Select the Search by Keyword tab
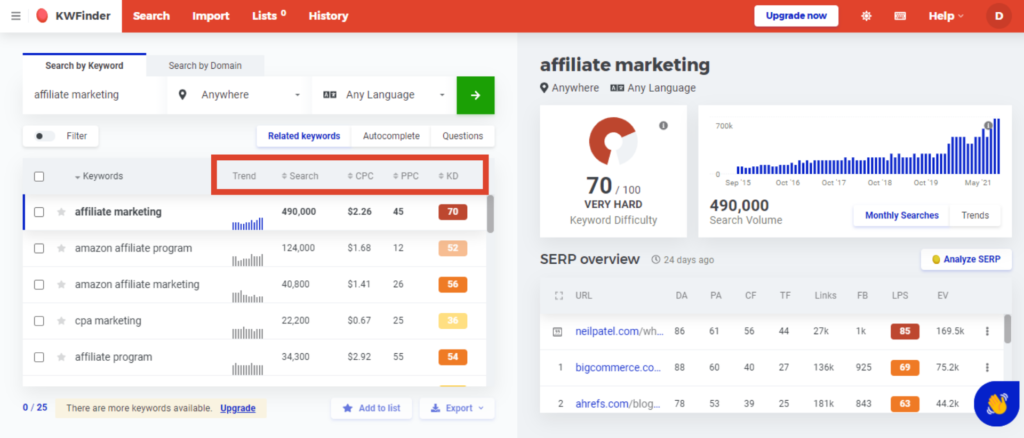This screenshot has width=1024, height=438. (84, 65)
